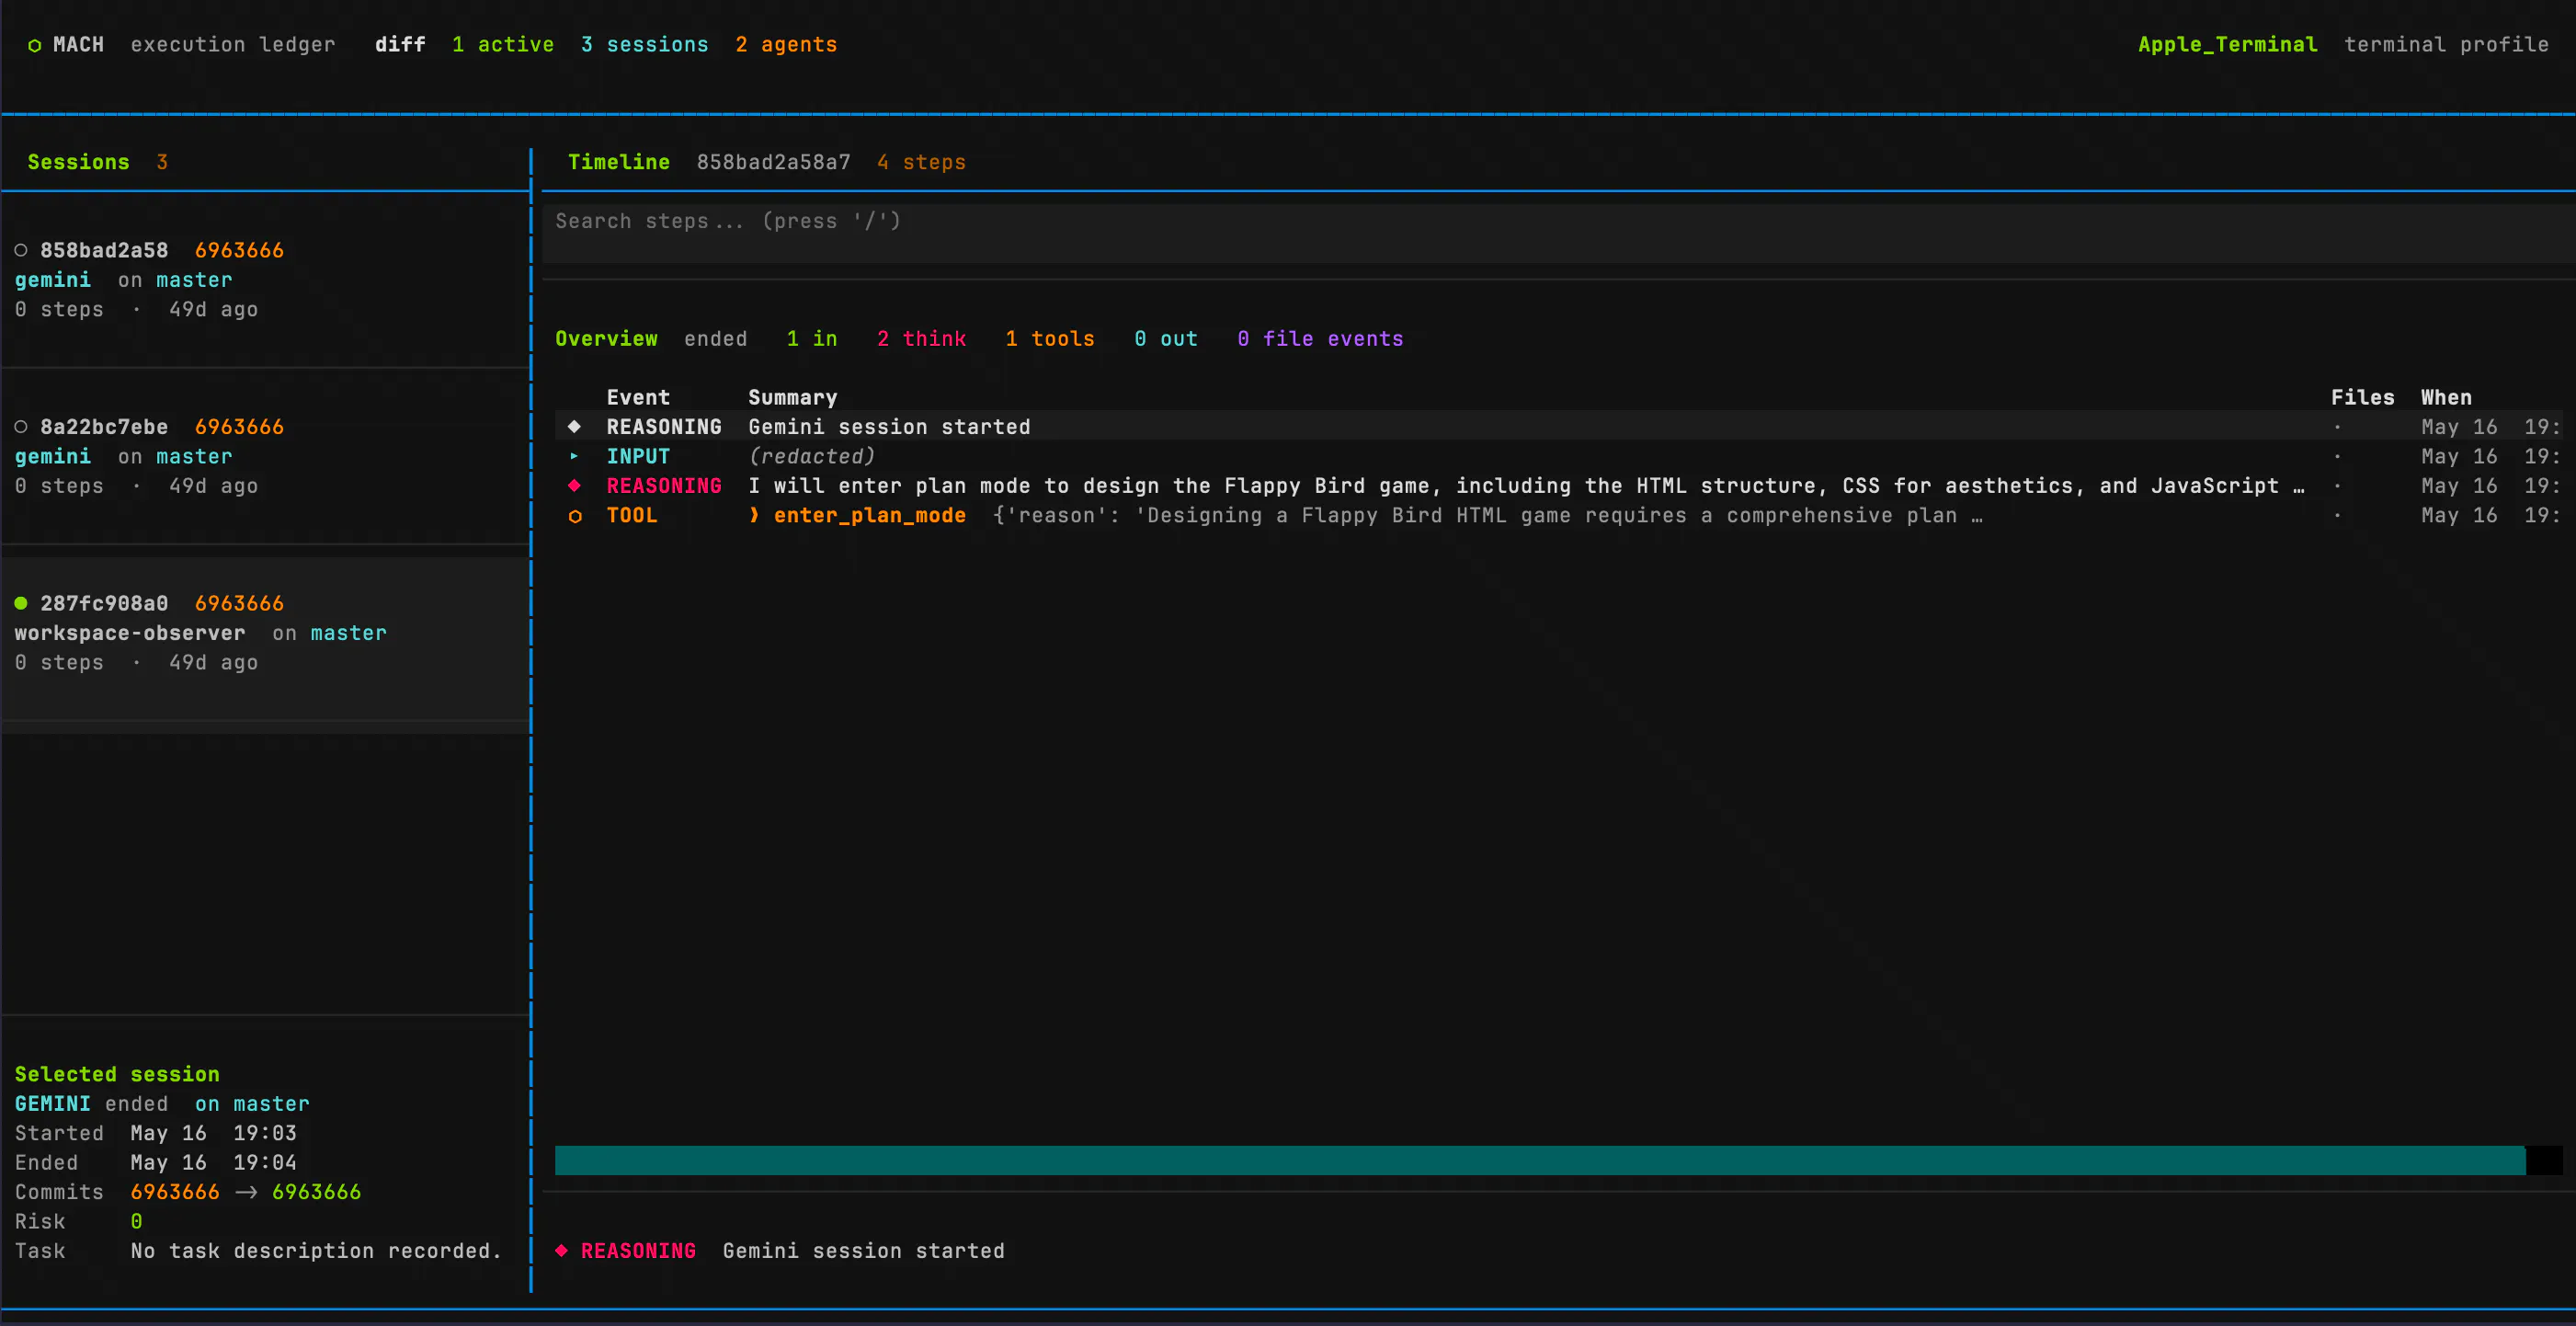Image resolution: width=2576 pixels, height=1326 pixels.
Task: Select the white diamond REASONING row icon
Action: click(x=574, y=427)
